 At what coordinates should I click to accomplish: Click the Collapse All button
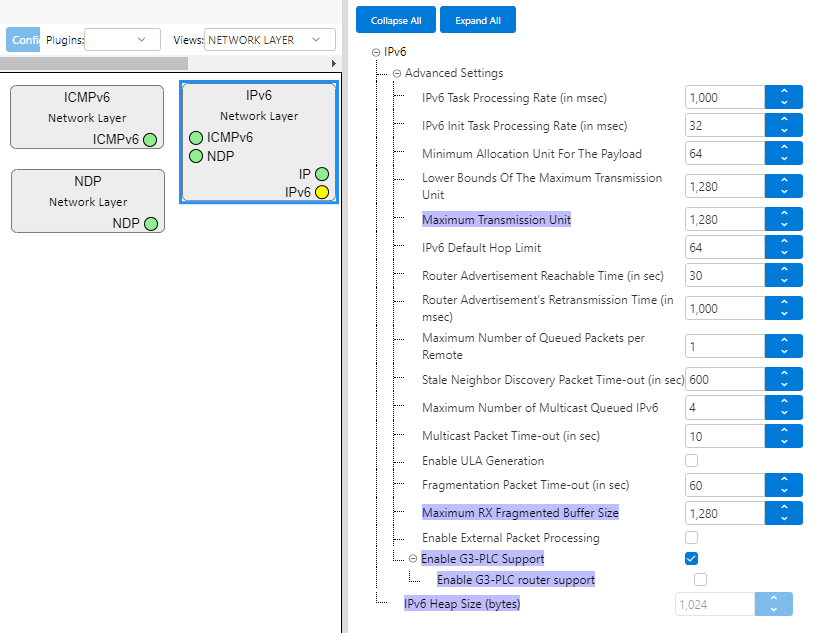(396, 20)
